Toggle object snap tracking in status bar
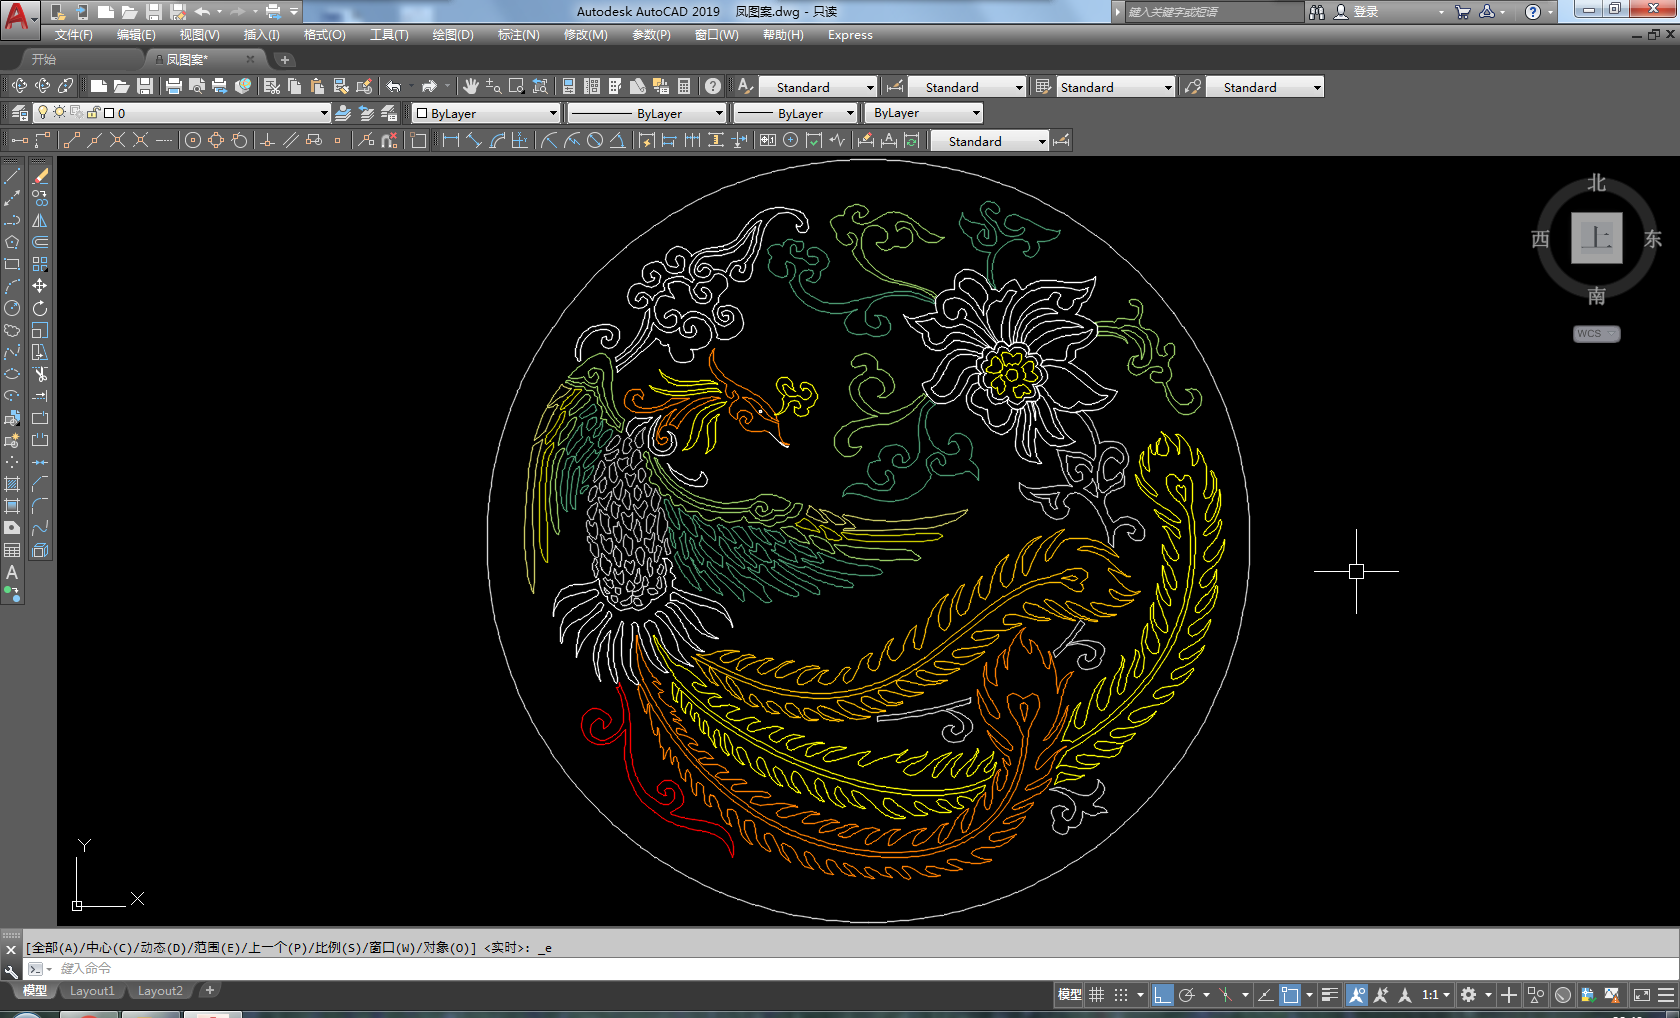1680x1018 pixels. 1265,995
